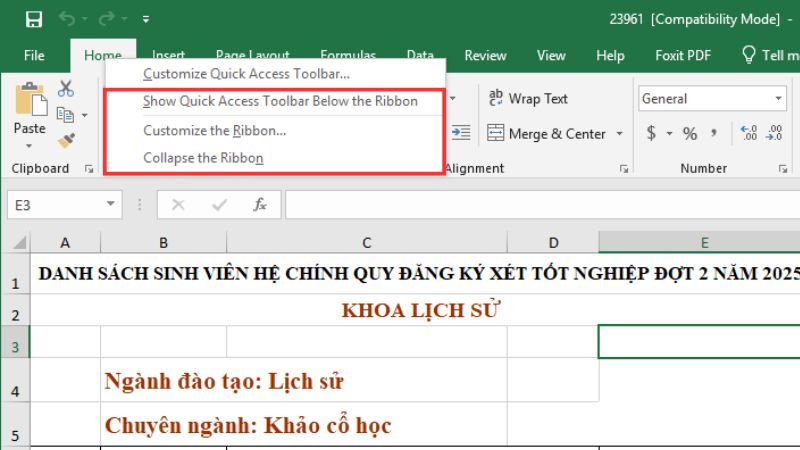Expand the Merge & Center dropdown arrow

(620, 134)
